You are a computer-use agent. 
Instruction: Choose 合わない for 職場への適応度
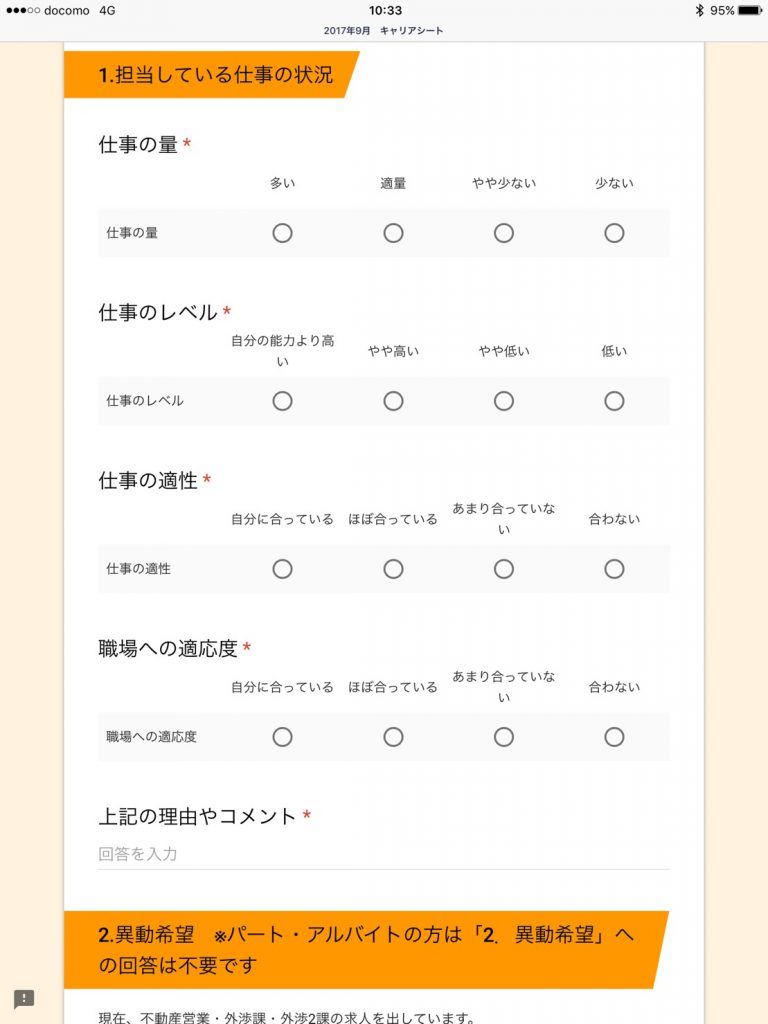[x=614, y=737]
